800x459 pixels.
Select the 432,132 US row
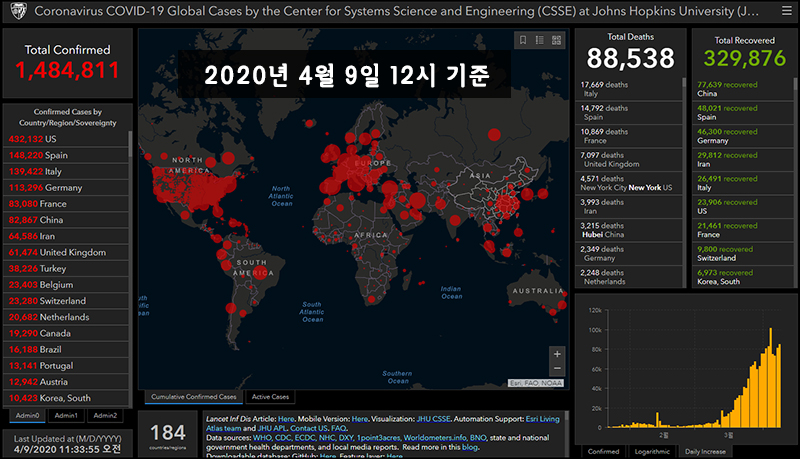point(66,139)
